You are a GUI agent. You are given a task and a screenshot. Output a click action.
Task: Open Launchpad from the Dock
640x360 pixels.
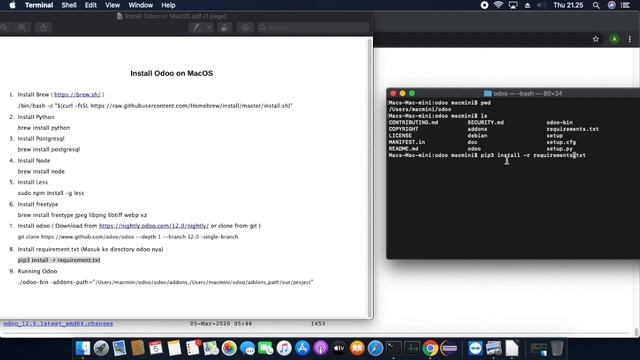click(101, 348)
